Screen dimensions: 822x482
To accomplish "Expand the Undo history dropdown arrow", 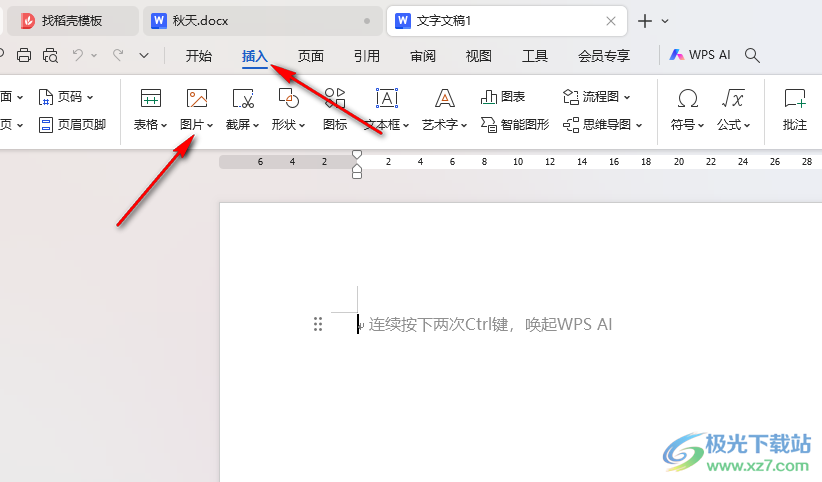I will tap(94, 55).
